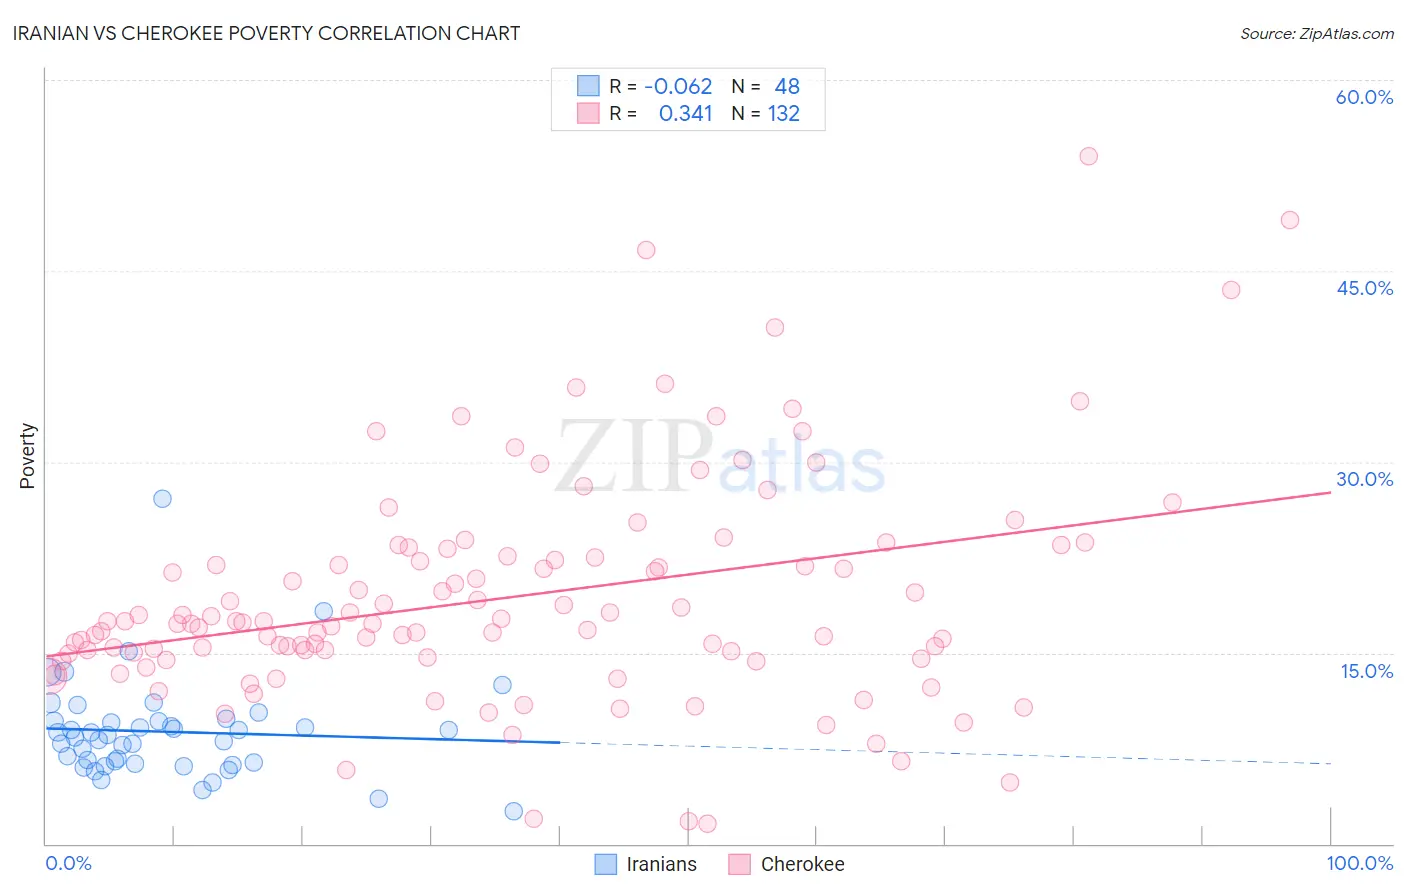
Task: Click the blue outlier point near 27%
Action: click(x=162, y=498)
